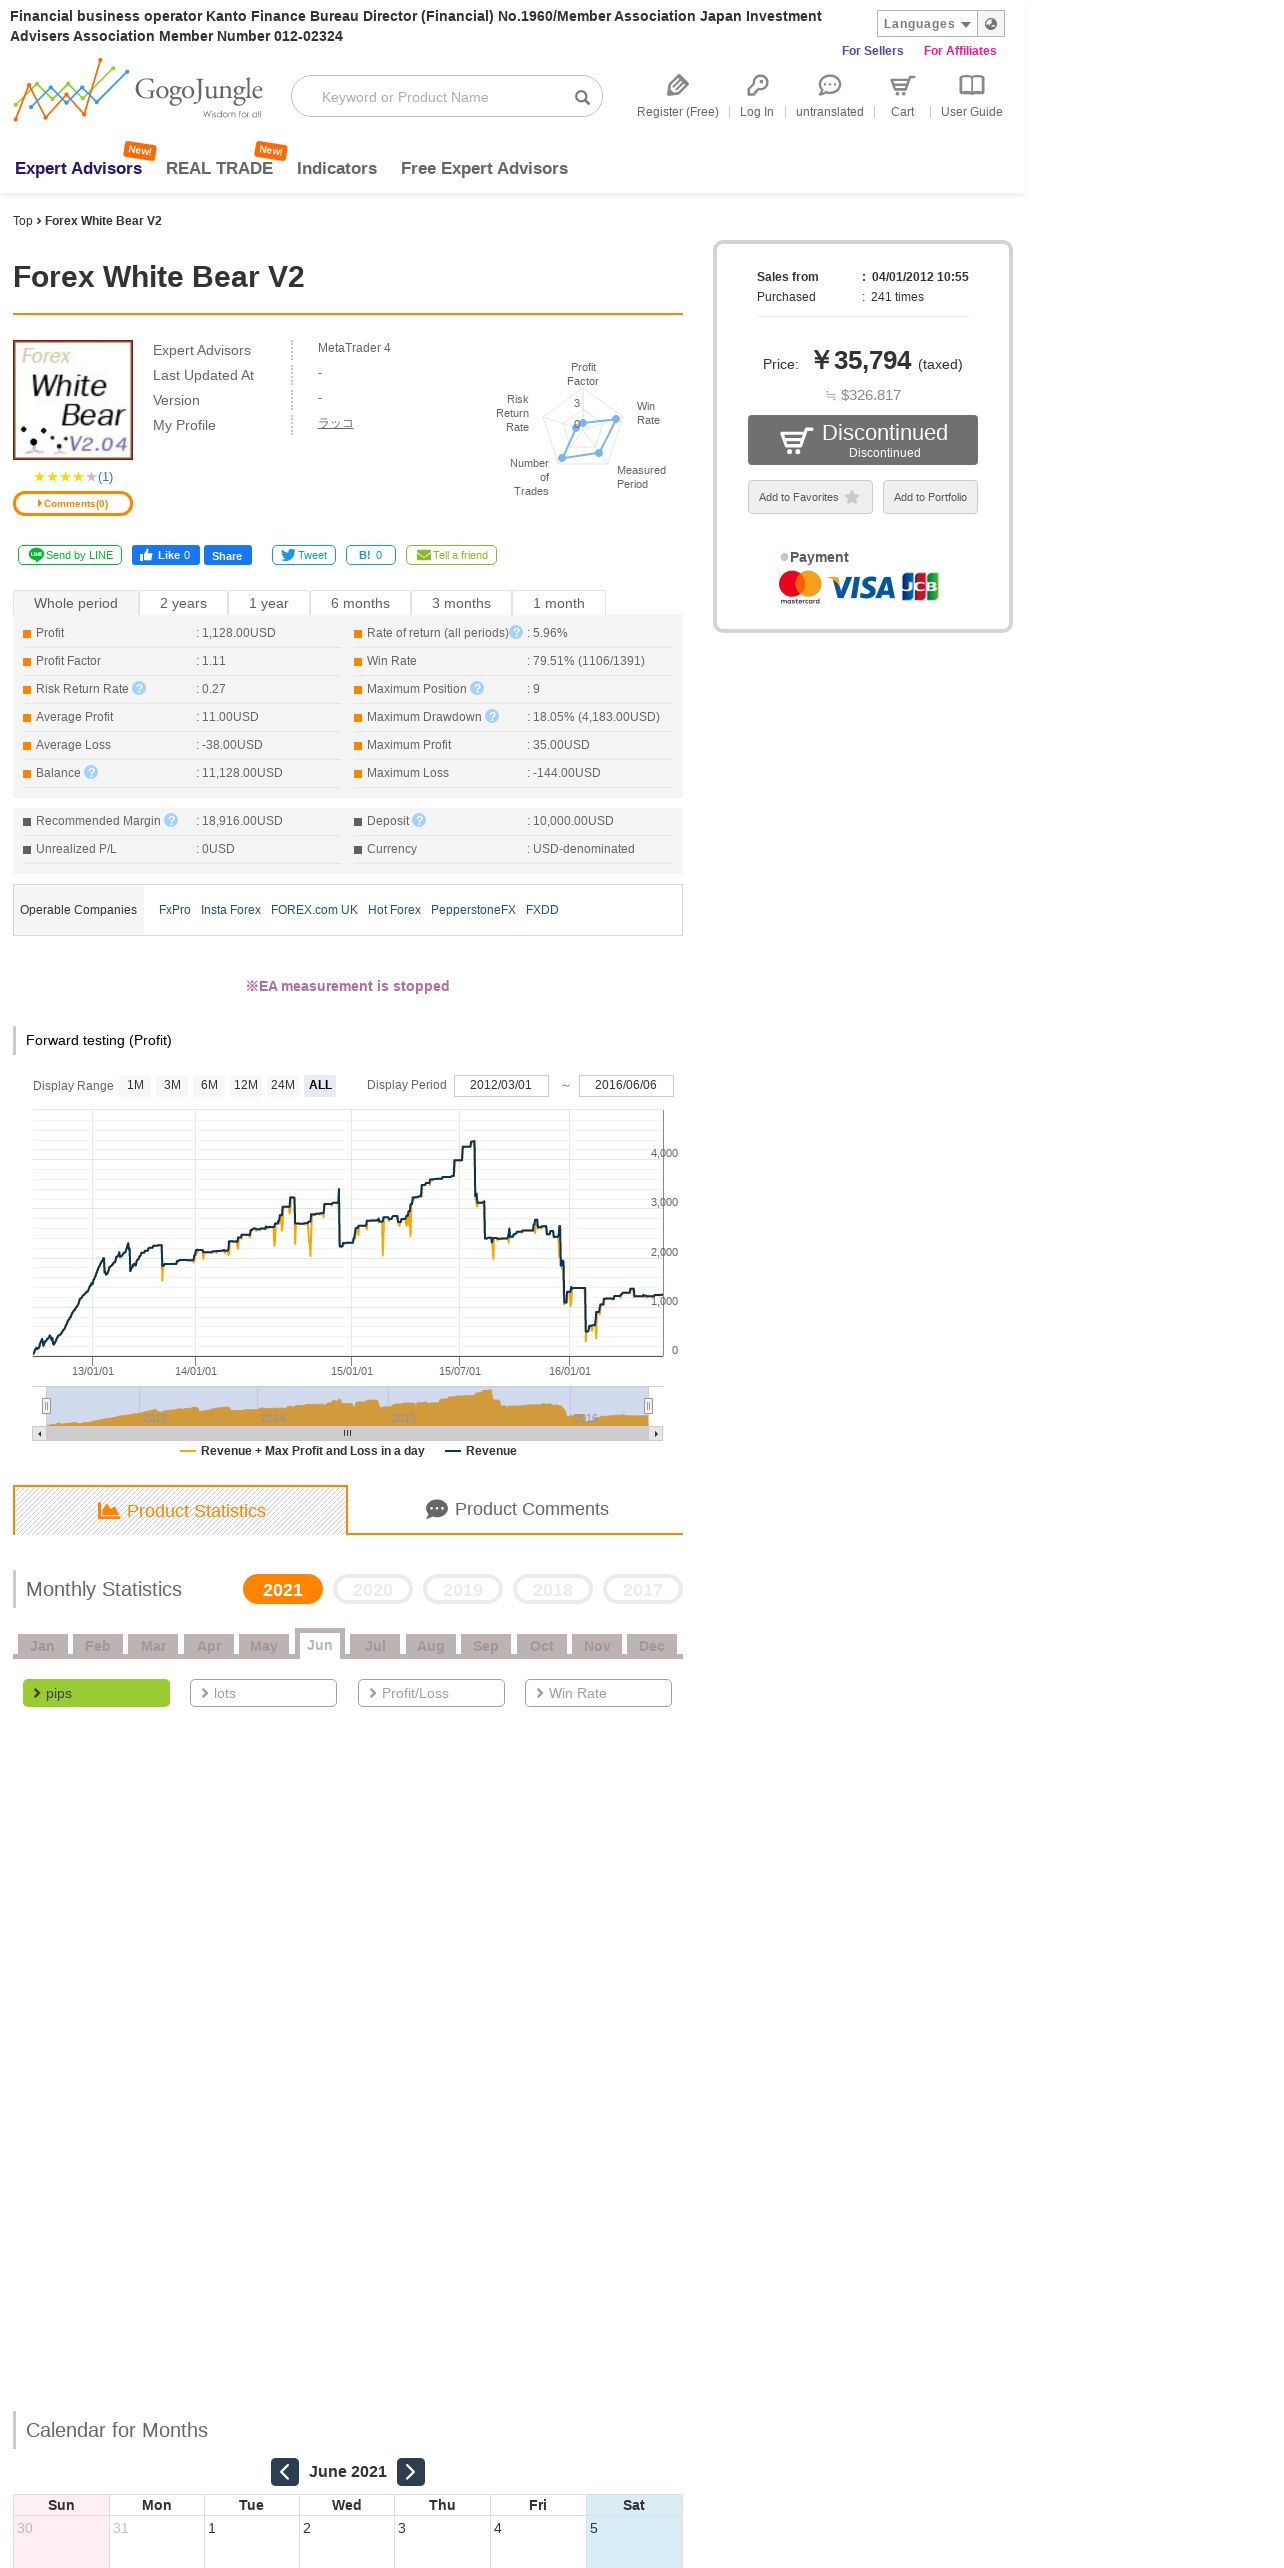The image size is (1284, 2568).
Task: Expand the Profit/Loss statistics option
Action: 431,1693
